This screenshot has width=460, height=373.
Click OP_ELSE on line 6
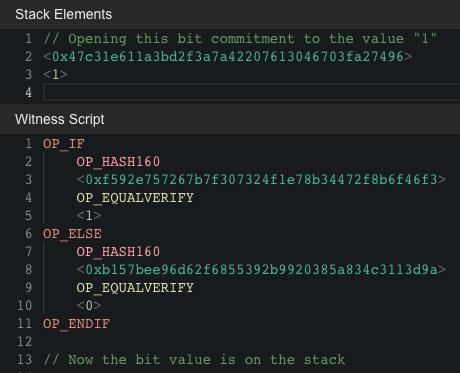(72, 234)
